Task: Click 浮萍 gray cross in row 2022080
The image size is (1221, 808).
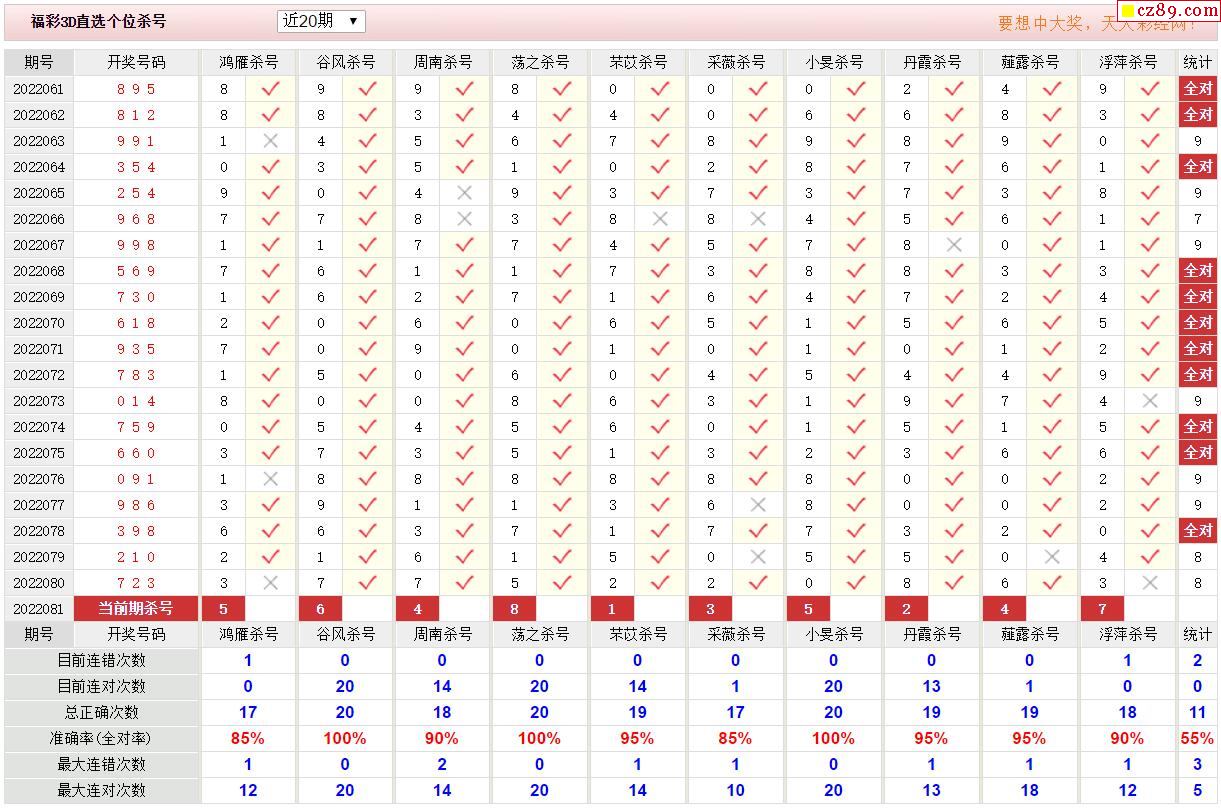Action: 1150,583
